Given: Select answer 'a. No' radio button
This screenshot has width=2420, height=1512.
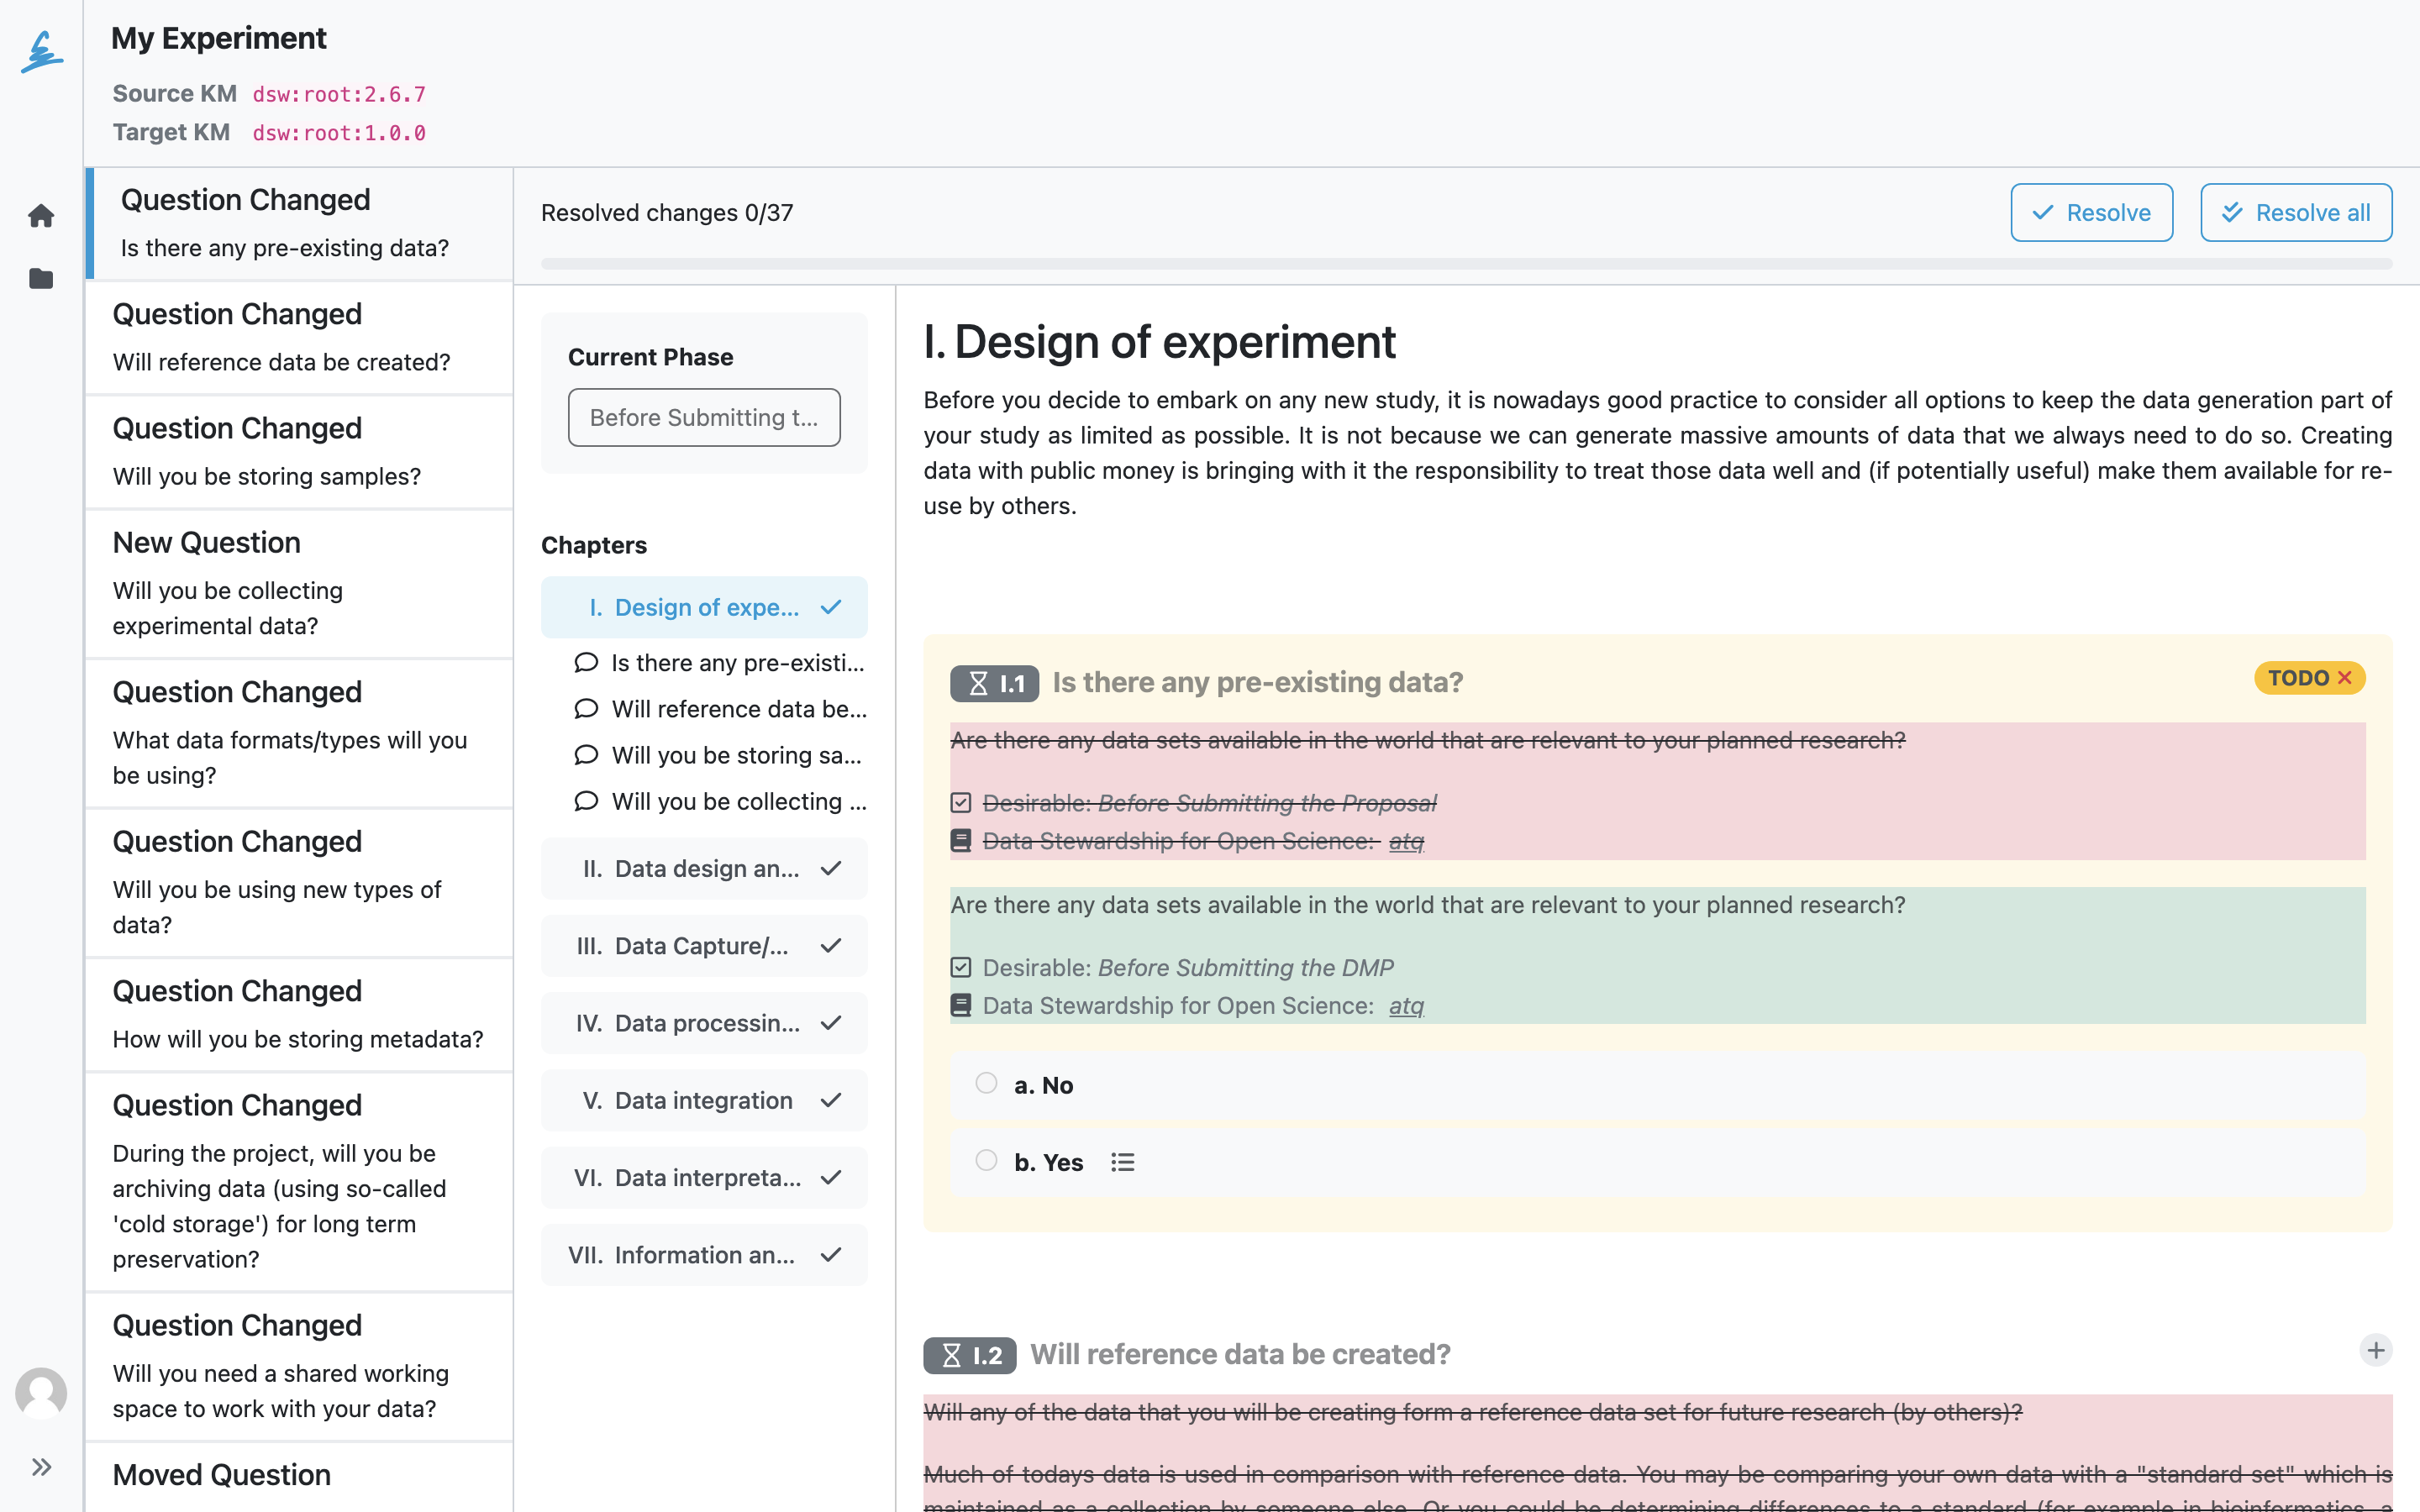Looking at the screenshot, I should (x=986, y=1083).
